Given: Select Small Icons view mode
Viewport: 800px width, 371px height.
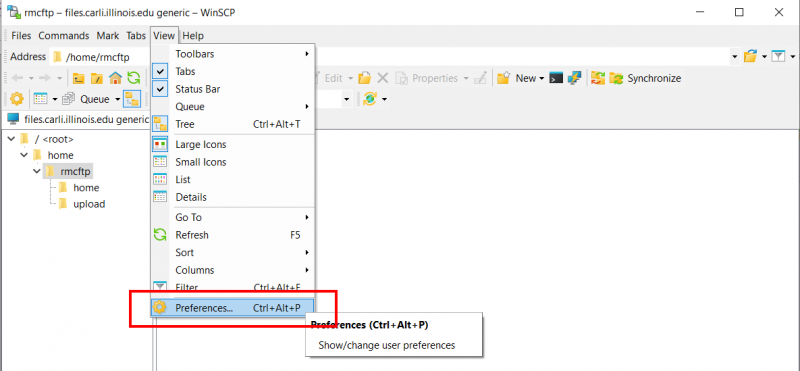Looking at the screenshot, I should coord(233,162).
